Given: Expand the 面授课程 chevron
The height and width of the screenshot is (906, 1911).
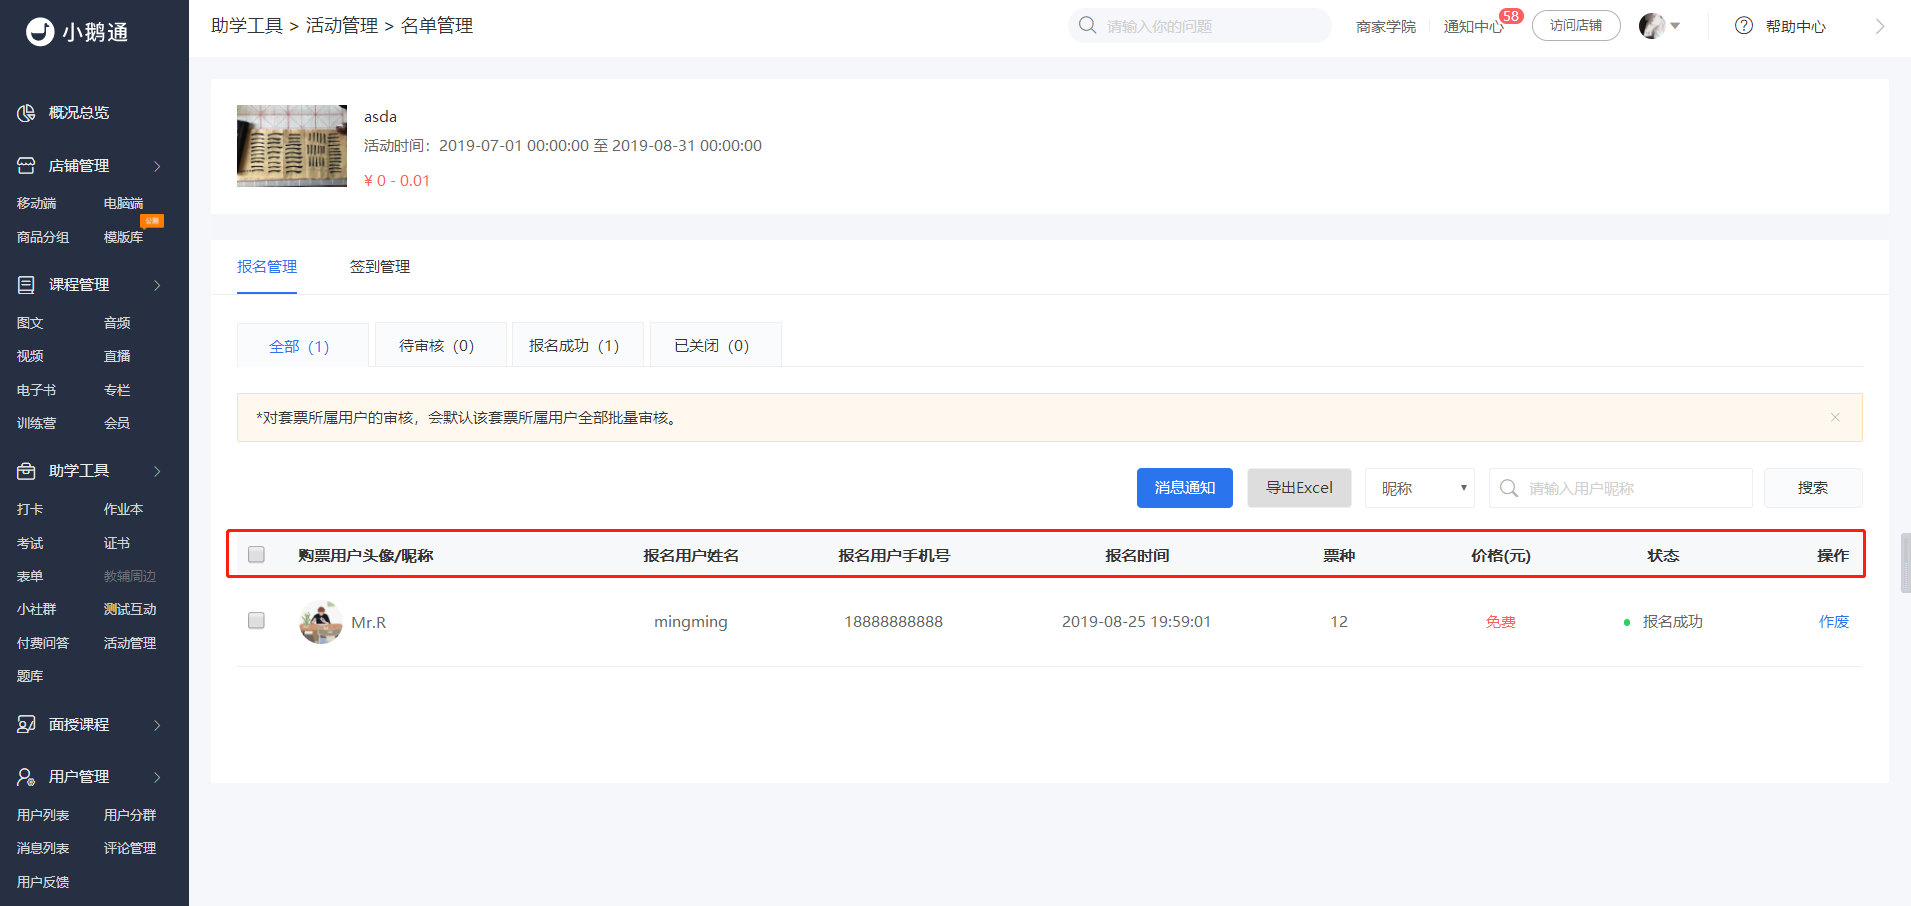Looking at the screenshot, I should pos(157,725).
